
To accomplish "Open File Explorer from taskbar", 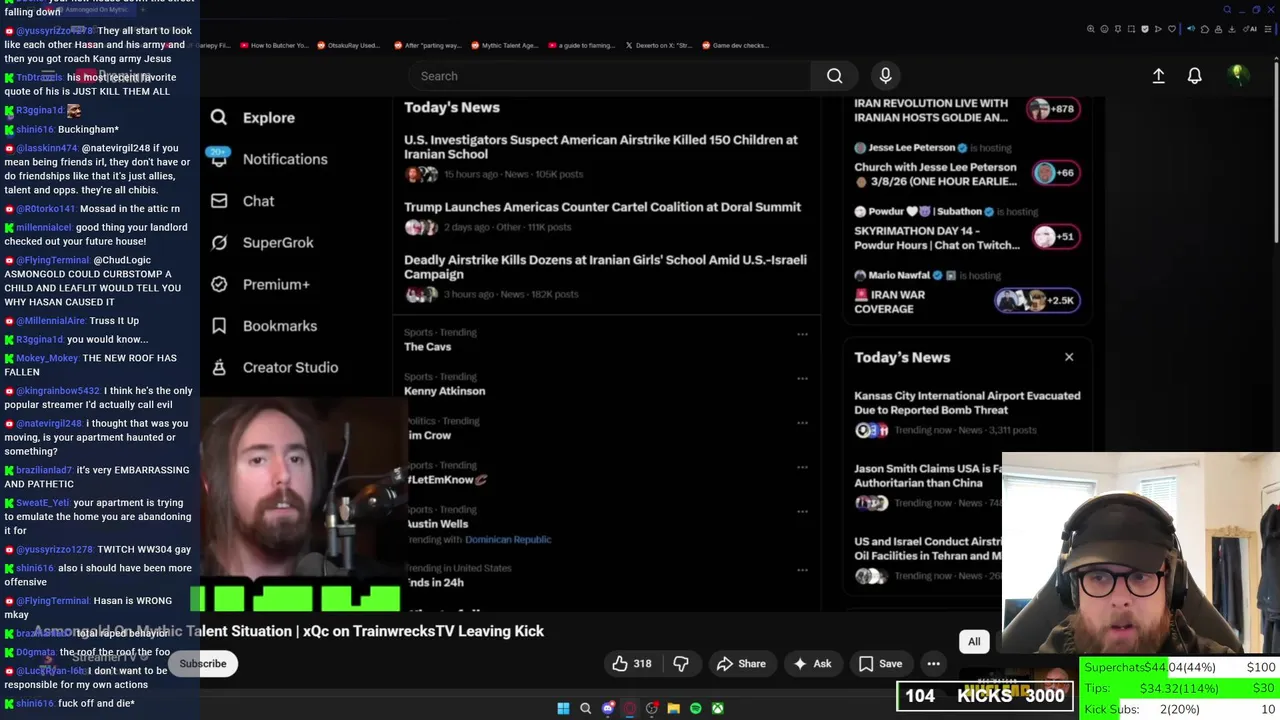I will [x=673, y=708].
